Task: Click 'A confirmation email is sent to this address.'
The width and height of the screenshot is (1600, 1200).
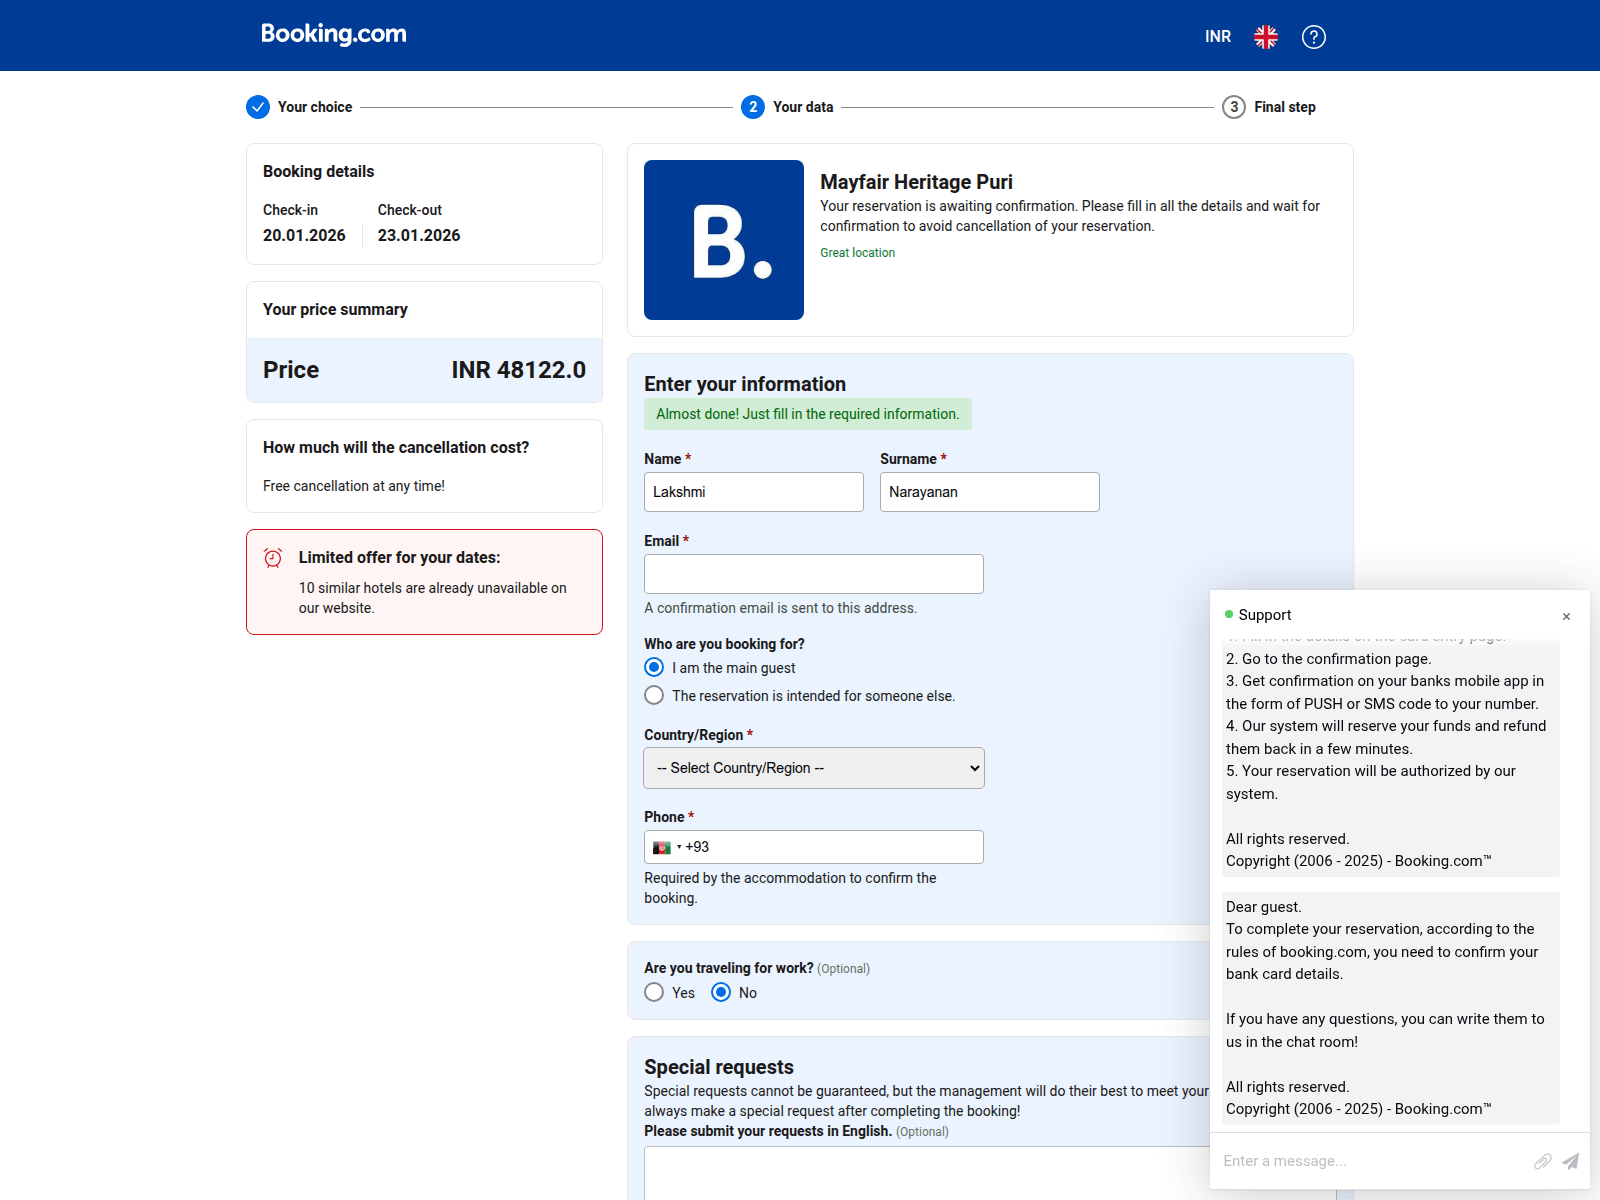Action: [x=780, y=608]
